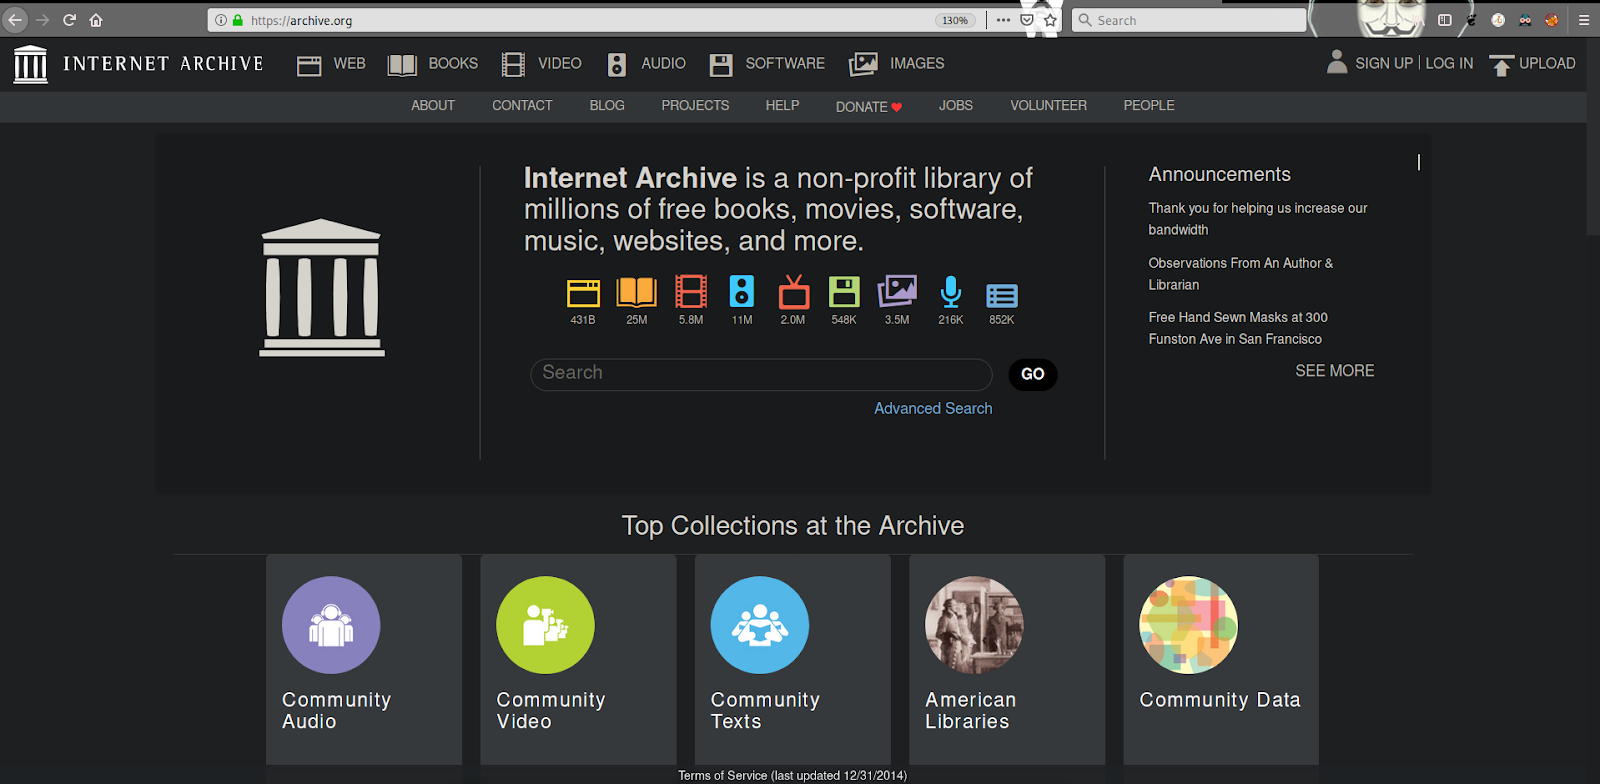
Task: Open the Web section icon in the navbar
Action: 309,65
